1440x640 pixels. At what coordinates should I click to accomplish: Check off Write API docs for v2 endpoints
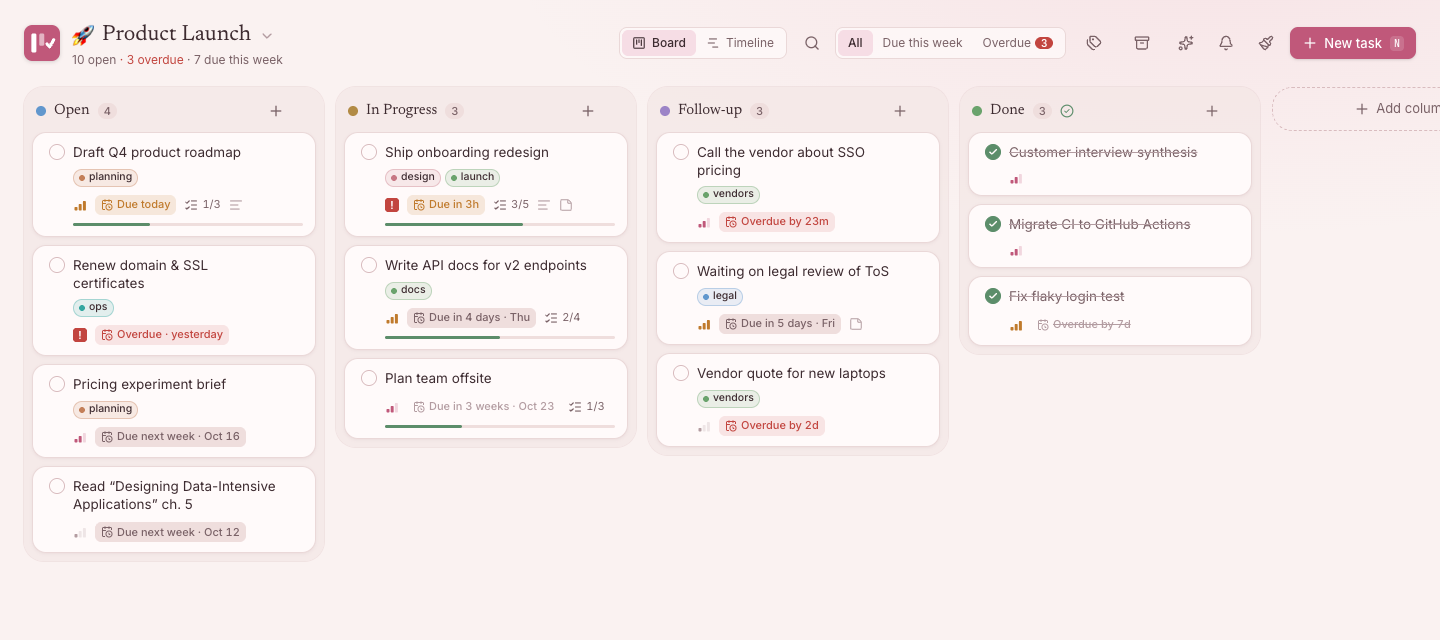[x=369, y=265]
